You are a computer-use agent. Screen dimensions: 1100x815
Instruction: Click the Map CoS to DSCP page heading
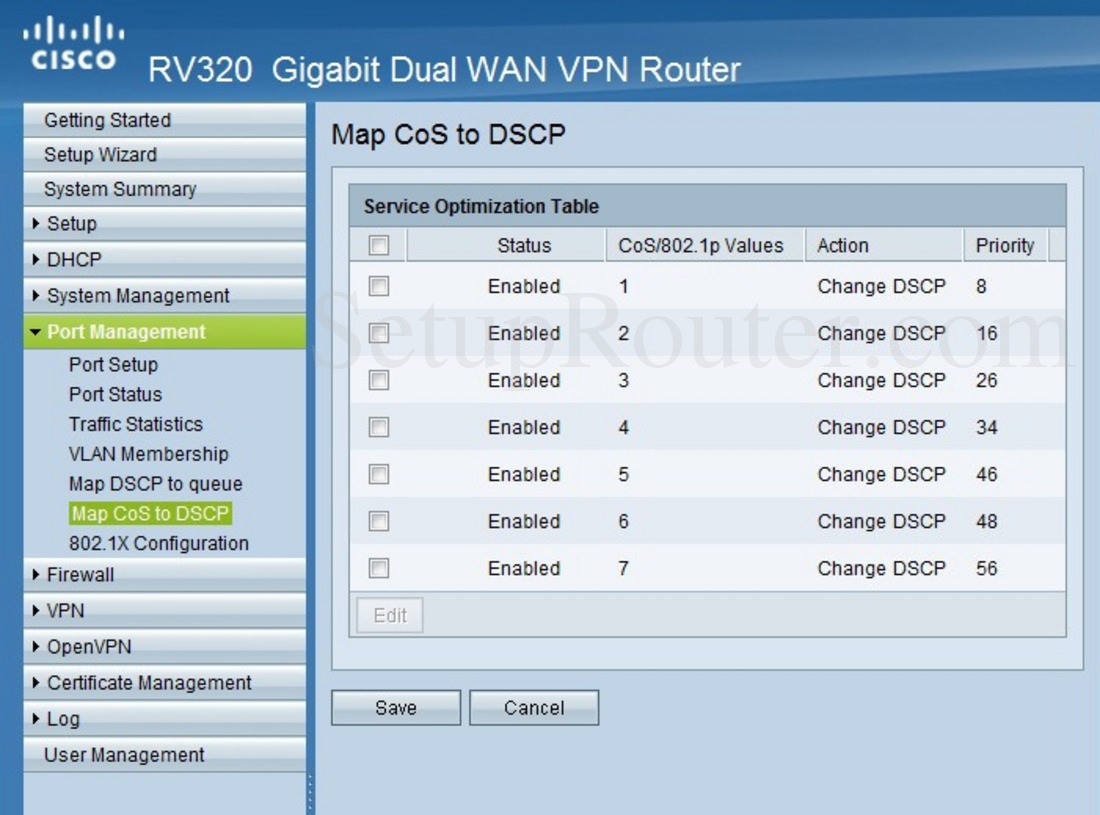(448, 134)
